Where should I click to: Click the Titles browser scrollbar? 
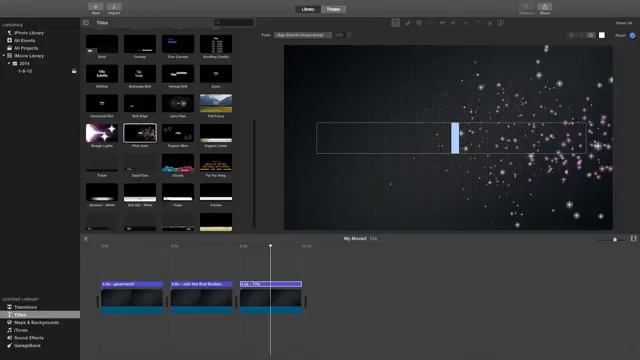254,173
